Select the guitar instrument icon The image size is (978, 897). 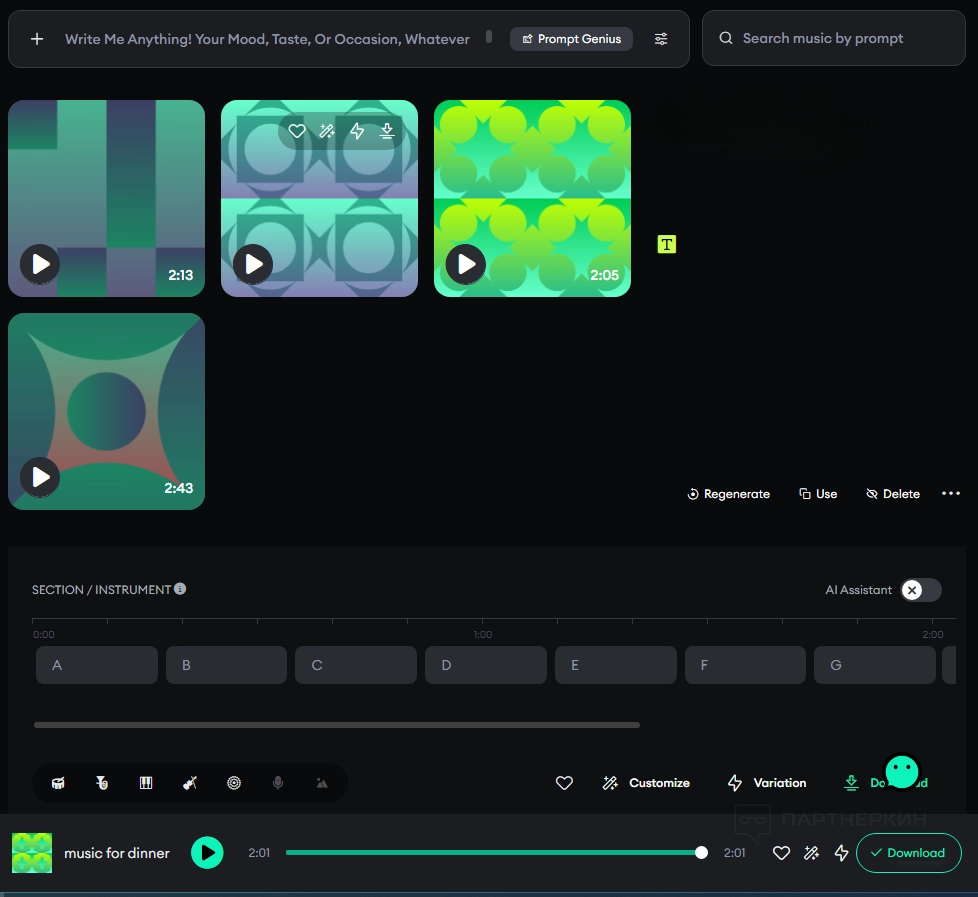click(x=190, y=783)
